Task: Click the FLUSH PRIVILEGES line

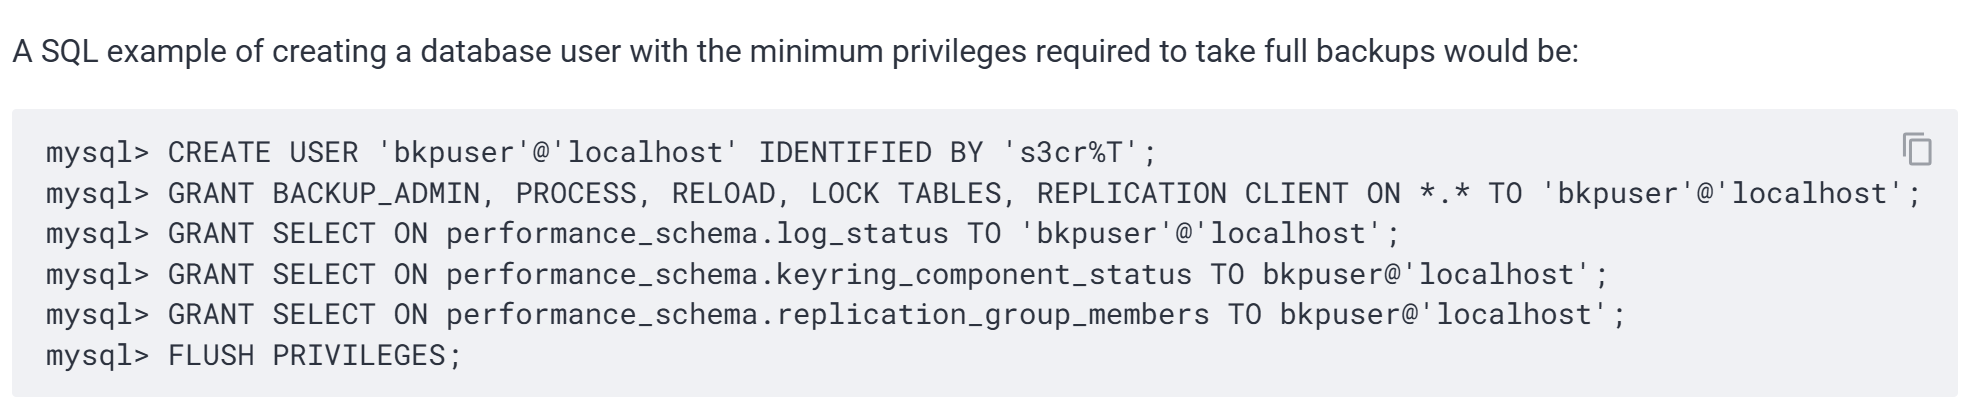Action: [254, 356]
